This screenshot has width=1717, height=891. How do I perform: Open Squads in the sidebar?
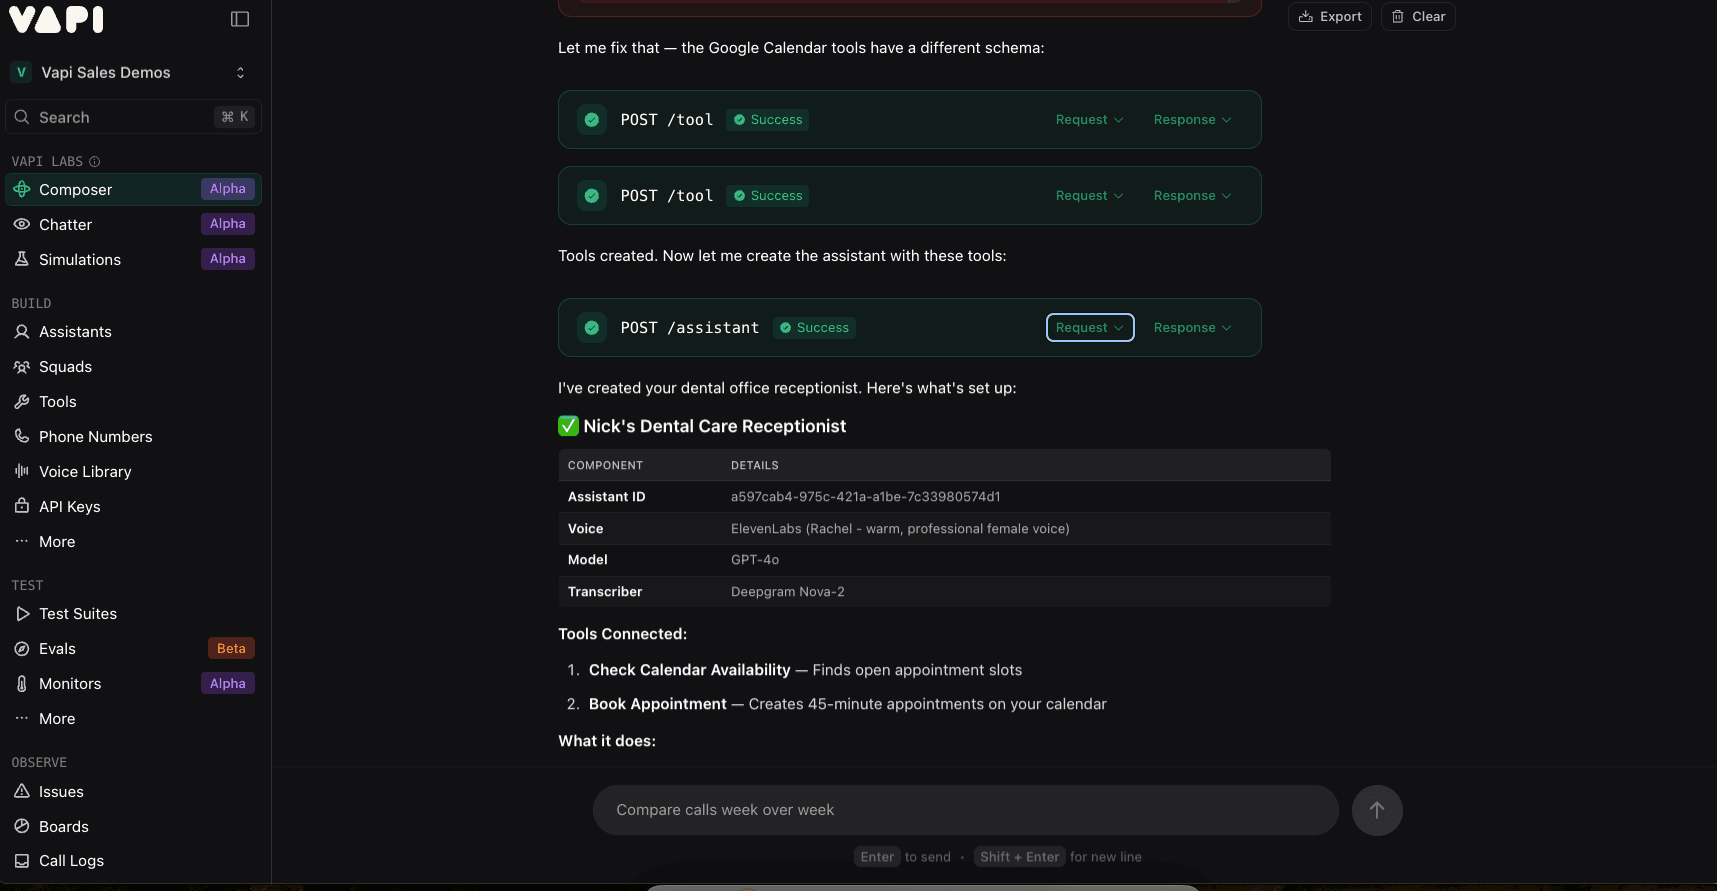click(x=65, y=367)
